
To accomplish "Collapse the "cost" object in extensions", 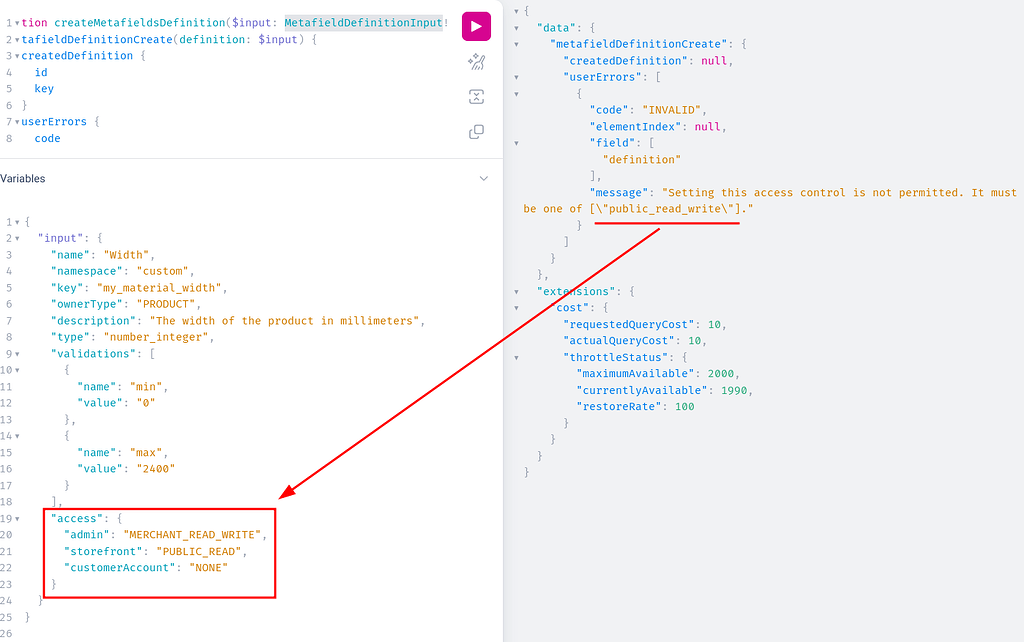I will tap(516, 307).
